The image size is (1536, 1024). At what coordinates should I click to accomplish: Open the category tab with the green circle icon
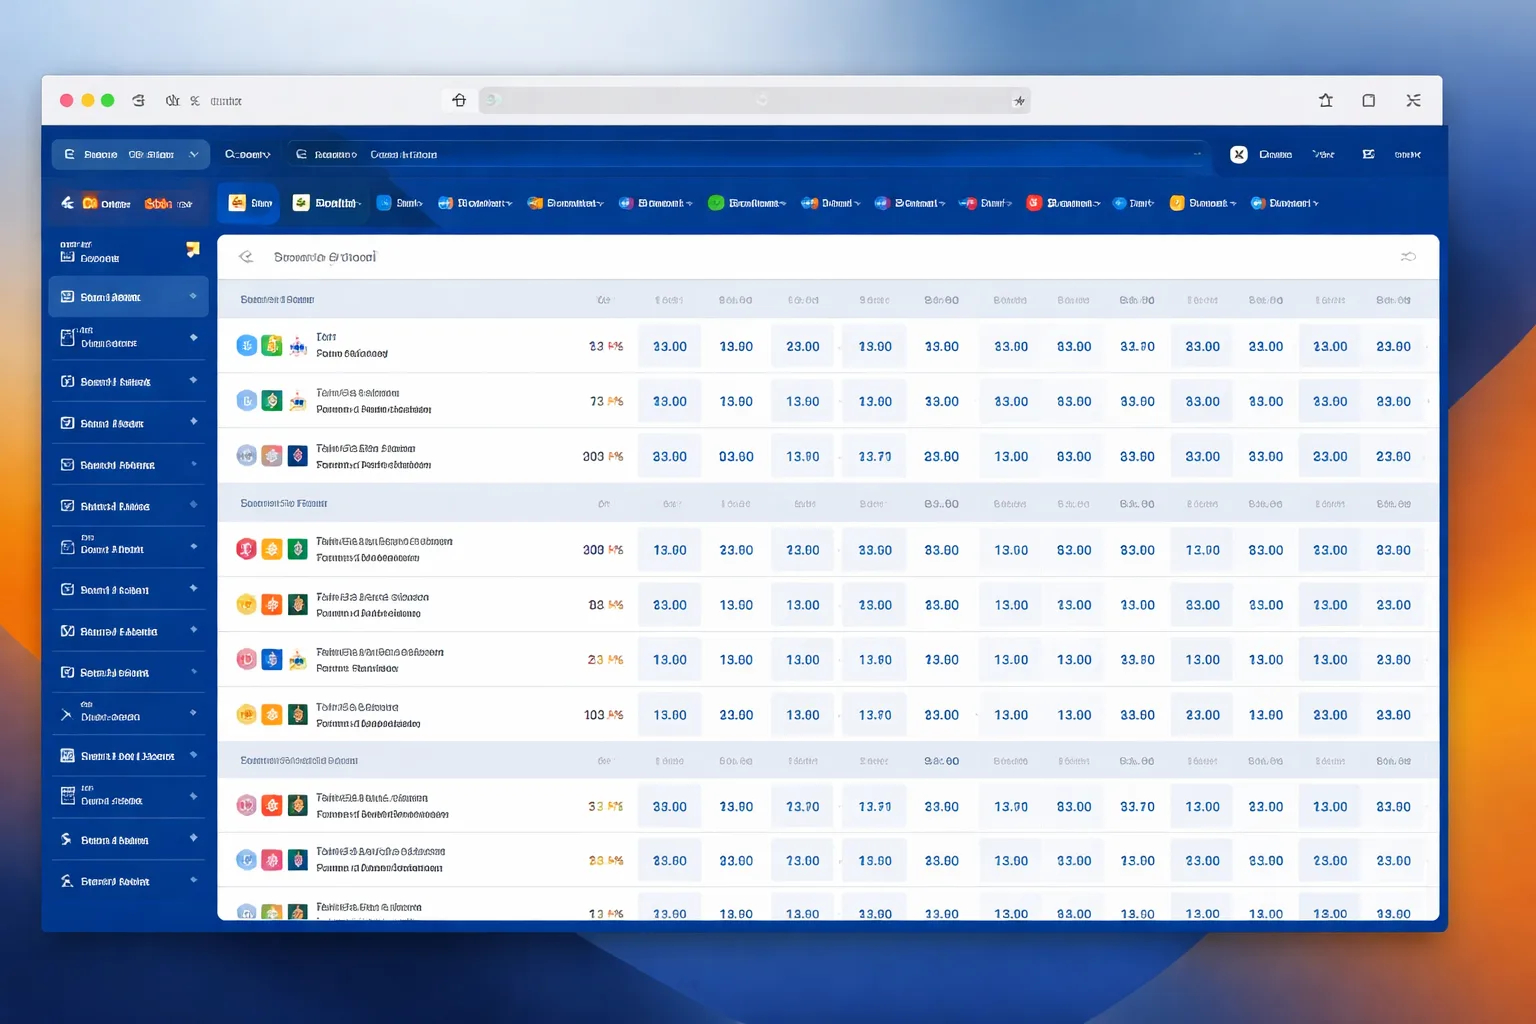click(746, 203)
